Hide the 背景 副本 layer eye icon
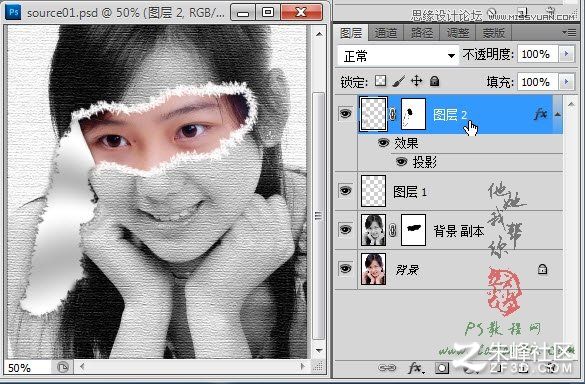The width and height of the screenshot is (585, 384). [345, 229]
